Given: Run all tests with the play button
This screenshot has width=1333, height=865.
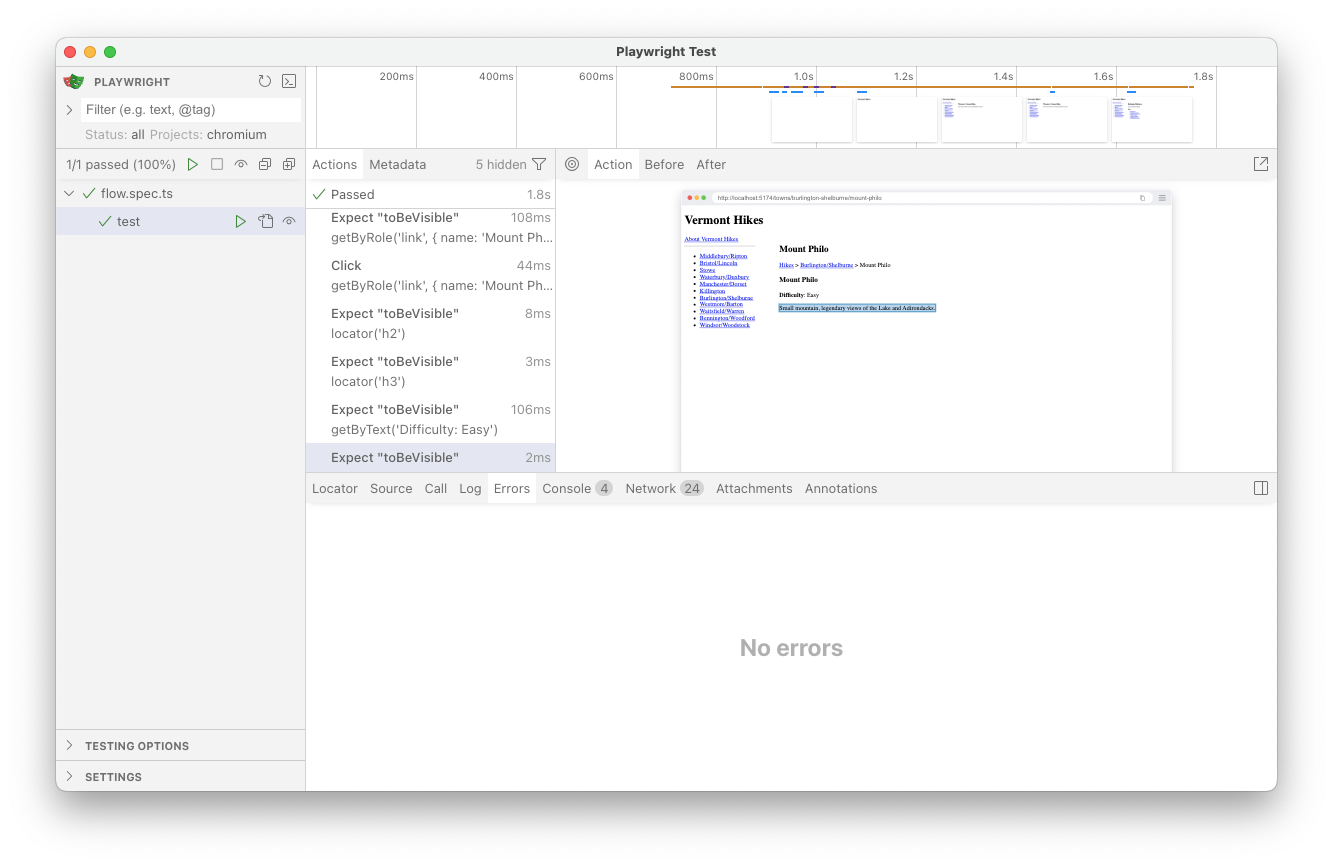Looking at the screenshot, I should click(193, 165).
